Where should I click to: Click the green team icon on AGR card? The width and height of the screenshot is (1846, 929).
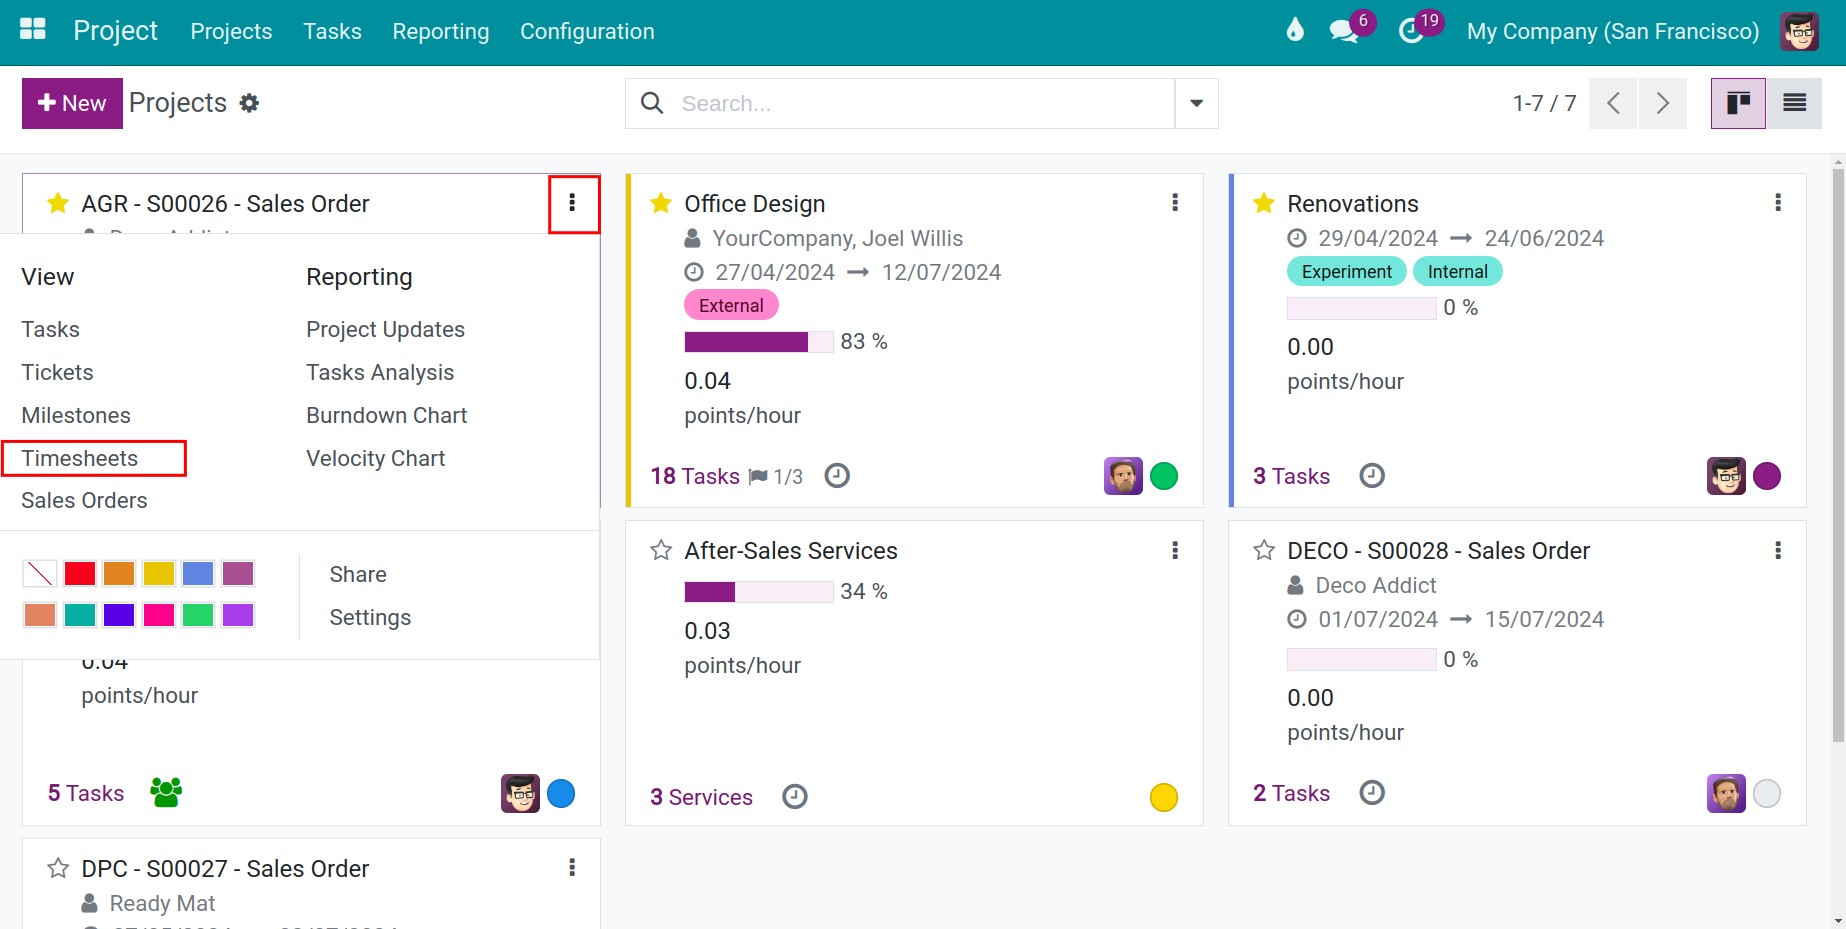click(166, 792)
